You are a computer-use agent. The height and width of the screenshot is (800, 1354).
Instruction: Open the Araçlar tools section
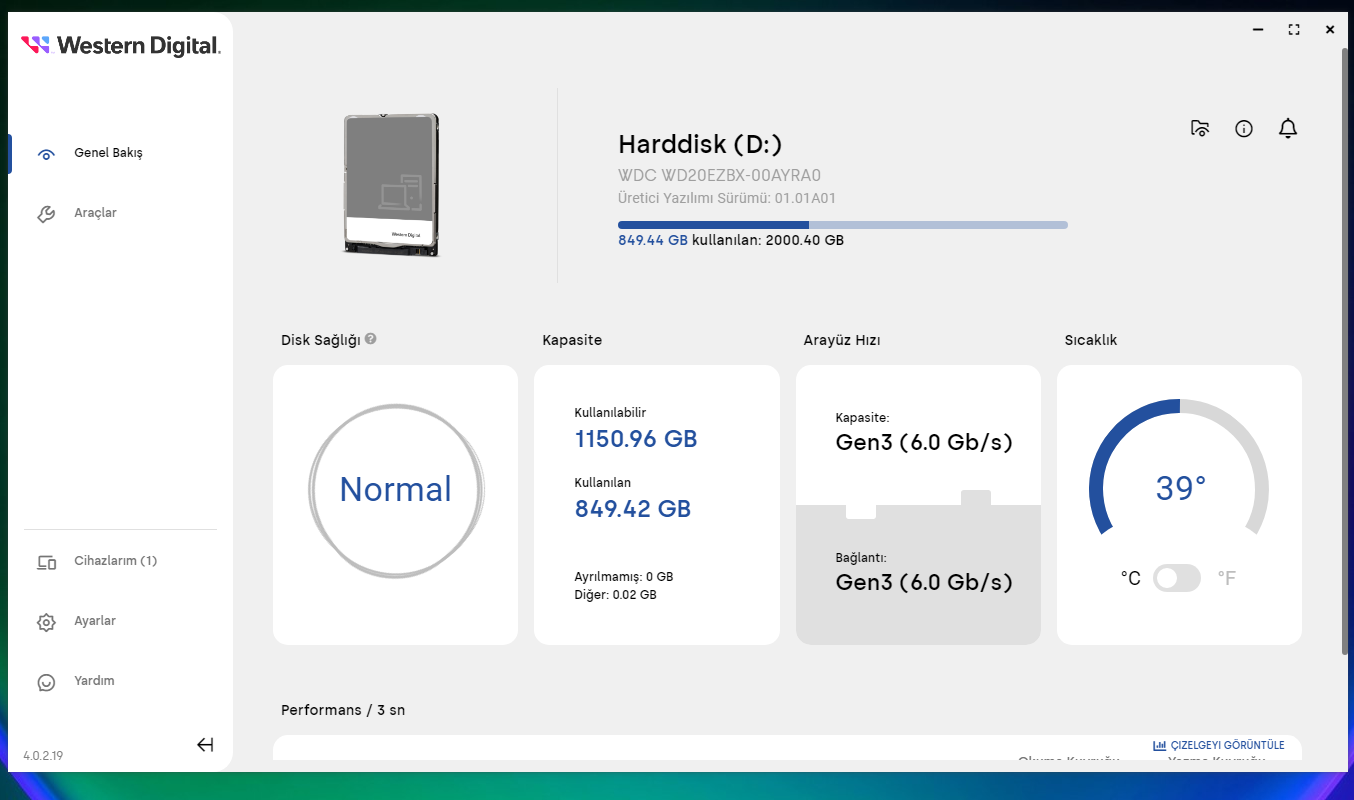[x=95, y=213]
